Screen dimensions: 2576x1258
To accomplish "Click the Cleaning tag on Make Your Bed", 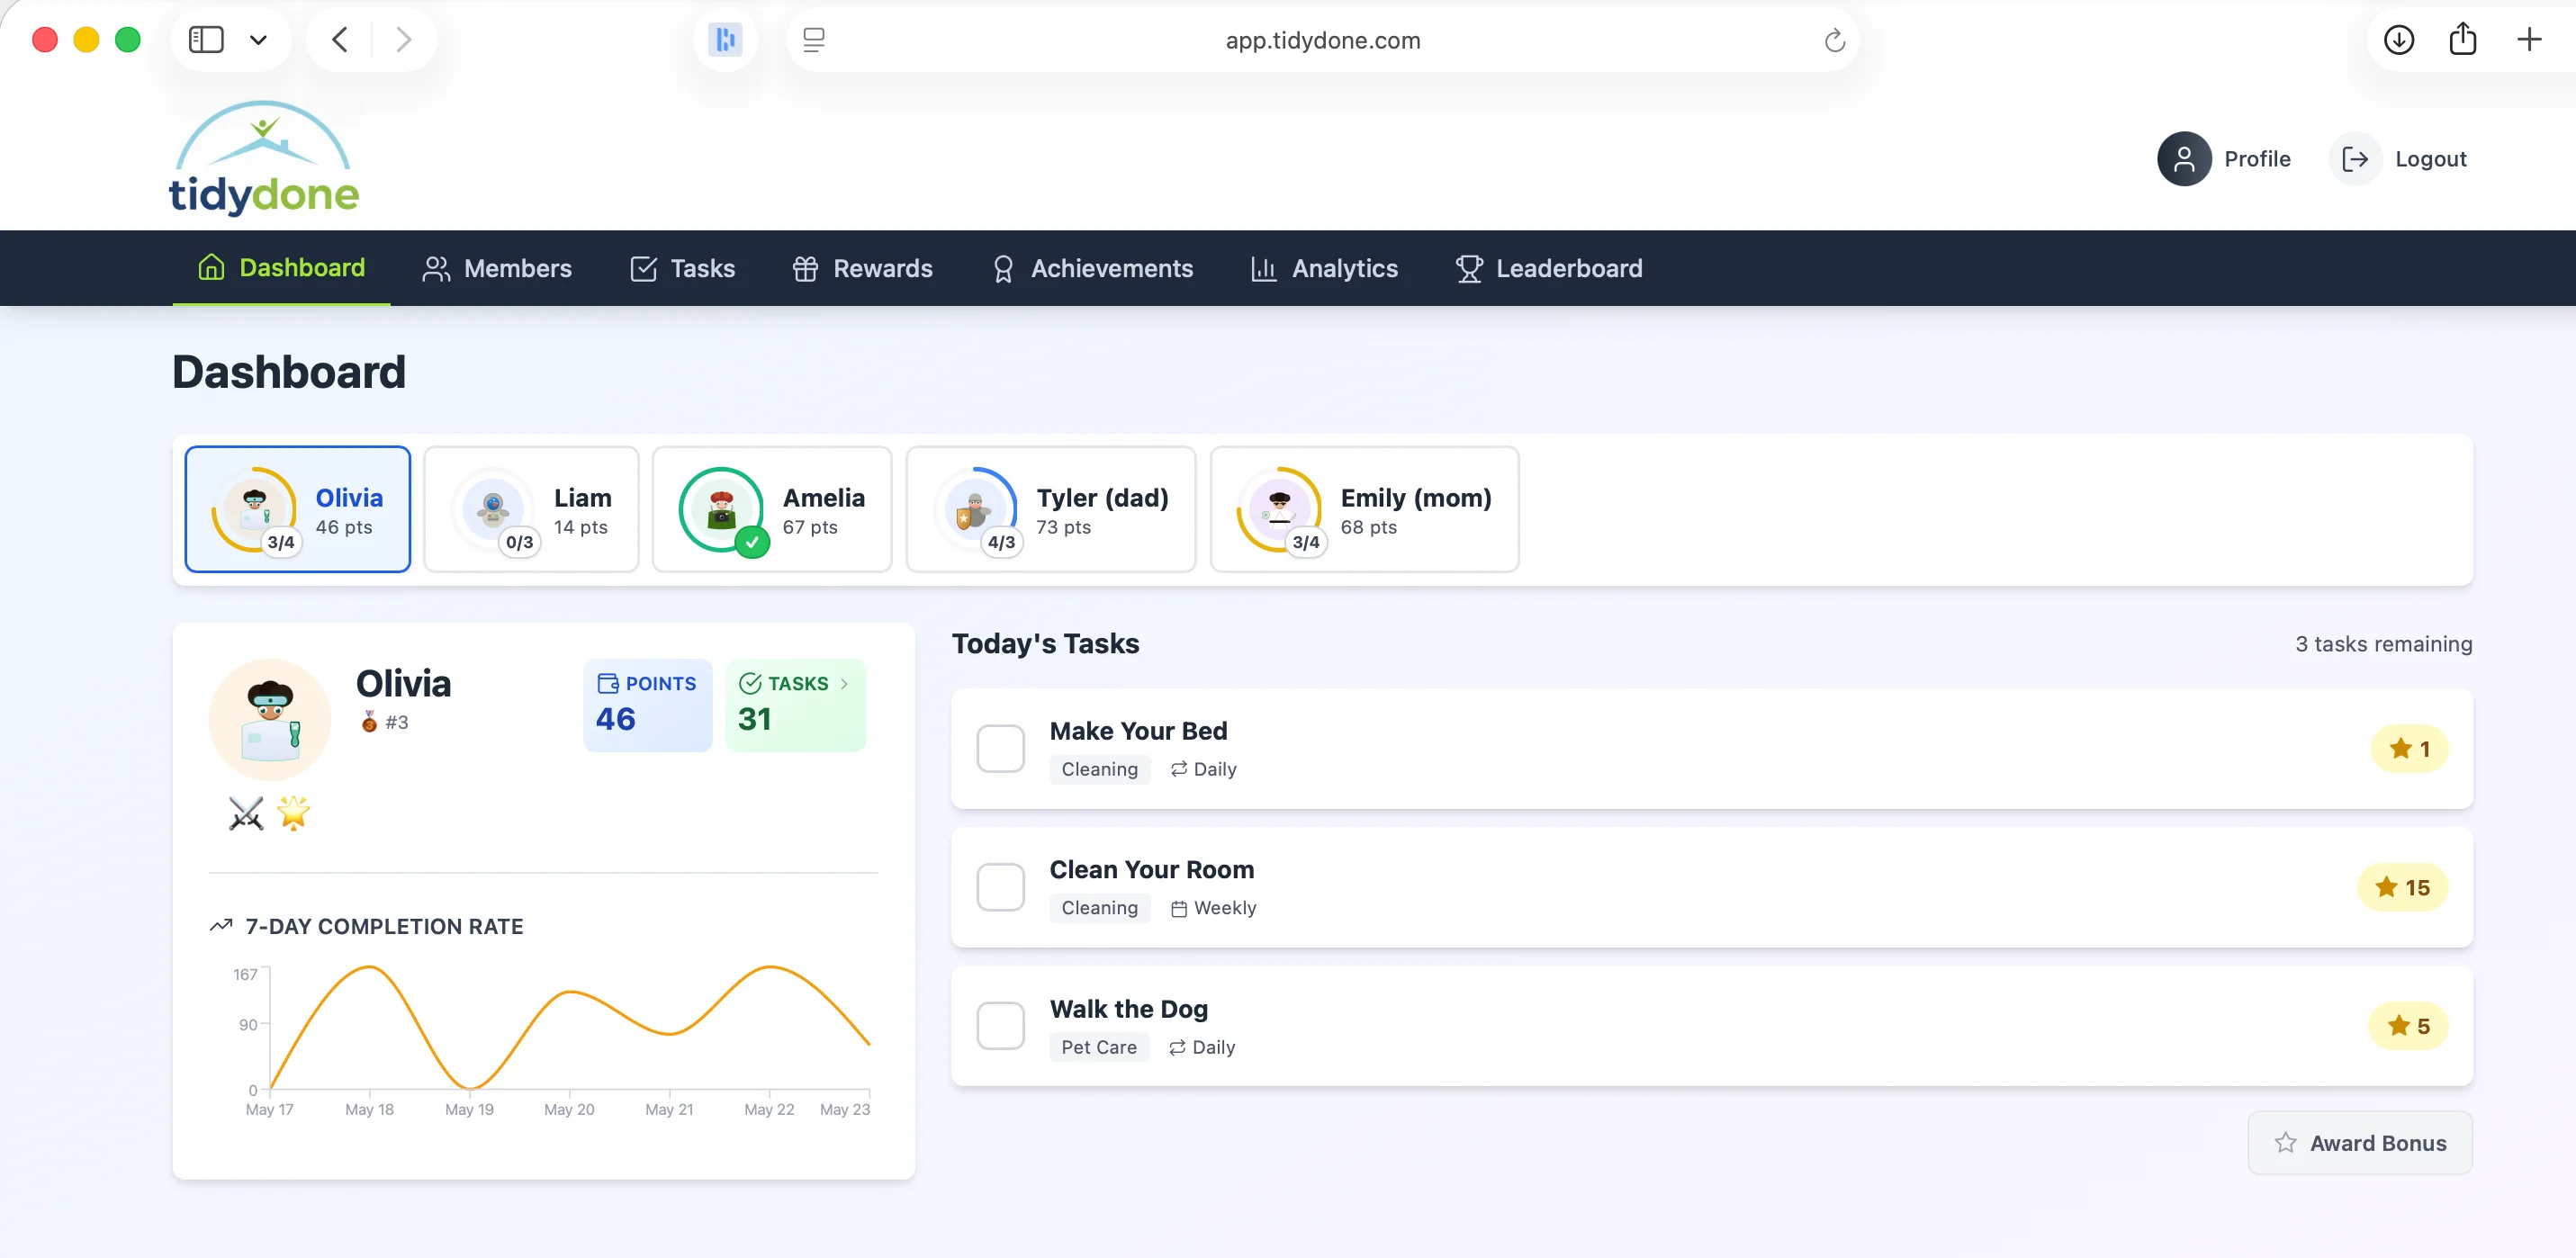I will 1099,769.
